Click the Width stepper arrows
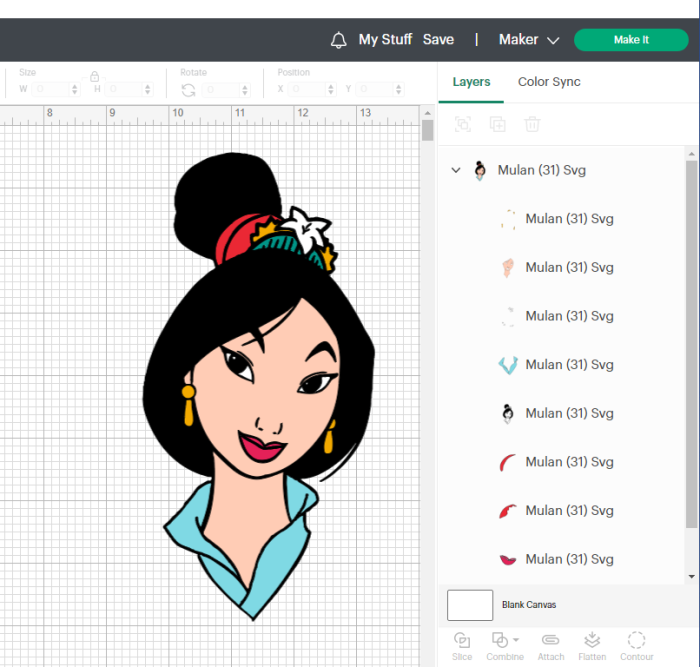The width and height of the screenshot is (700, 667). coord(75,89)
